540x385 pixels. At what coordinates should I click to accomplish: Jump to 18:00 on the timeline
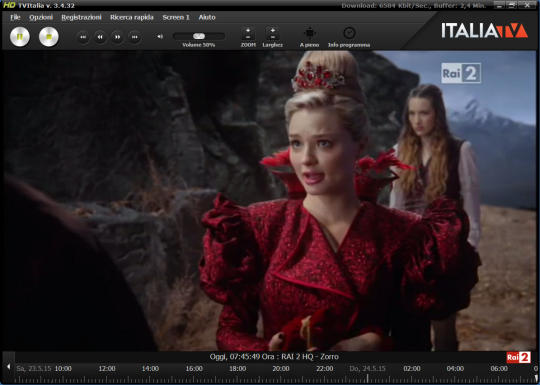click(x=238, y=368)
